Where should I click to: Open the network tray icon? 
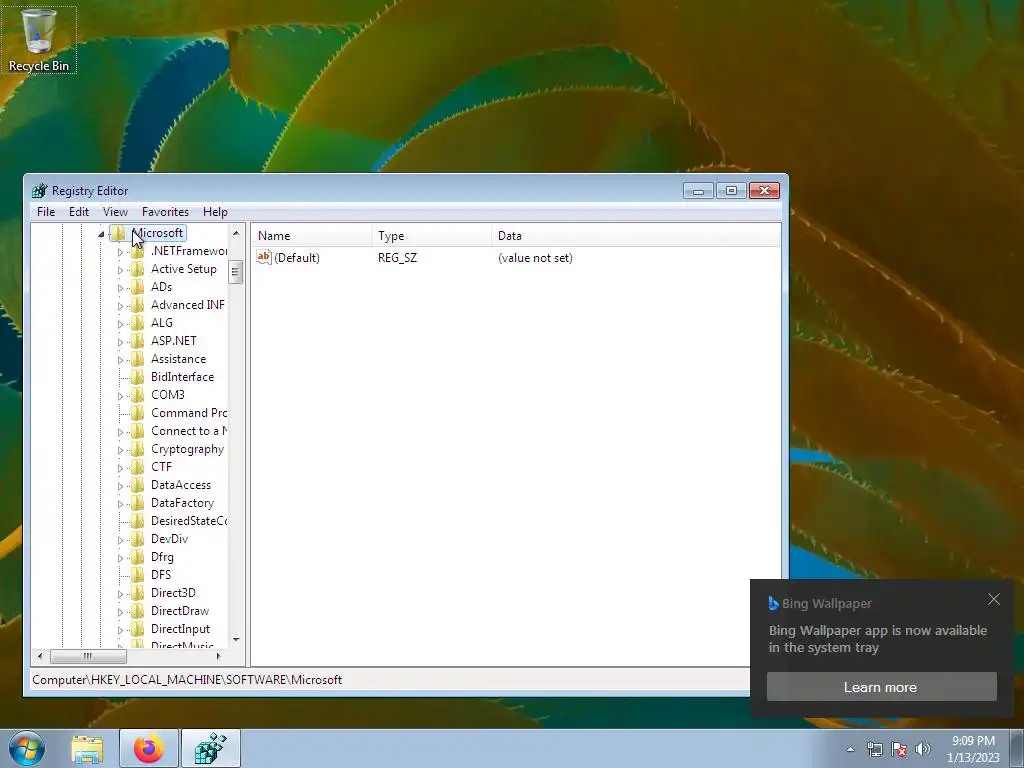[x=874, y=750]
